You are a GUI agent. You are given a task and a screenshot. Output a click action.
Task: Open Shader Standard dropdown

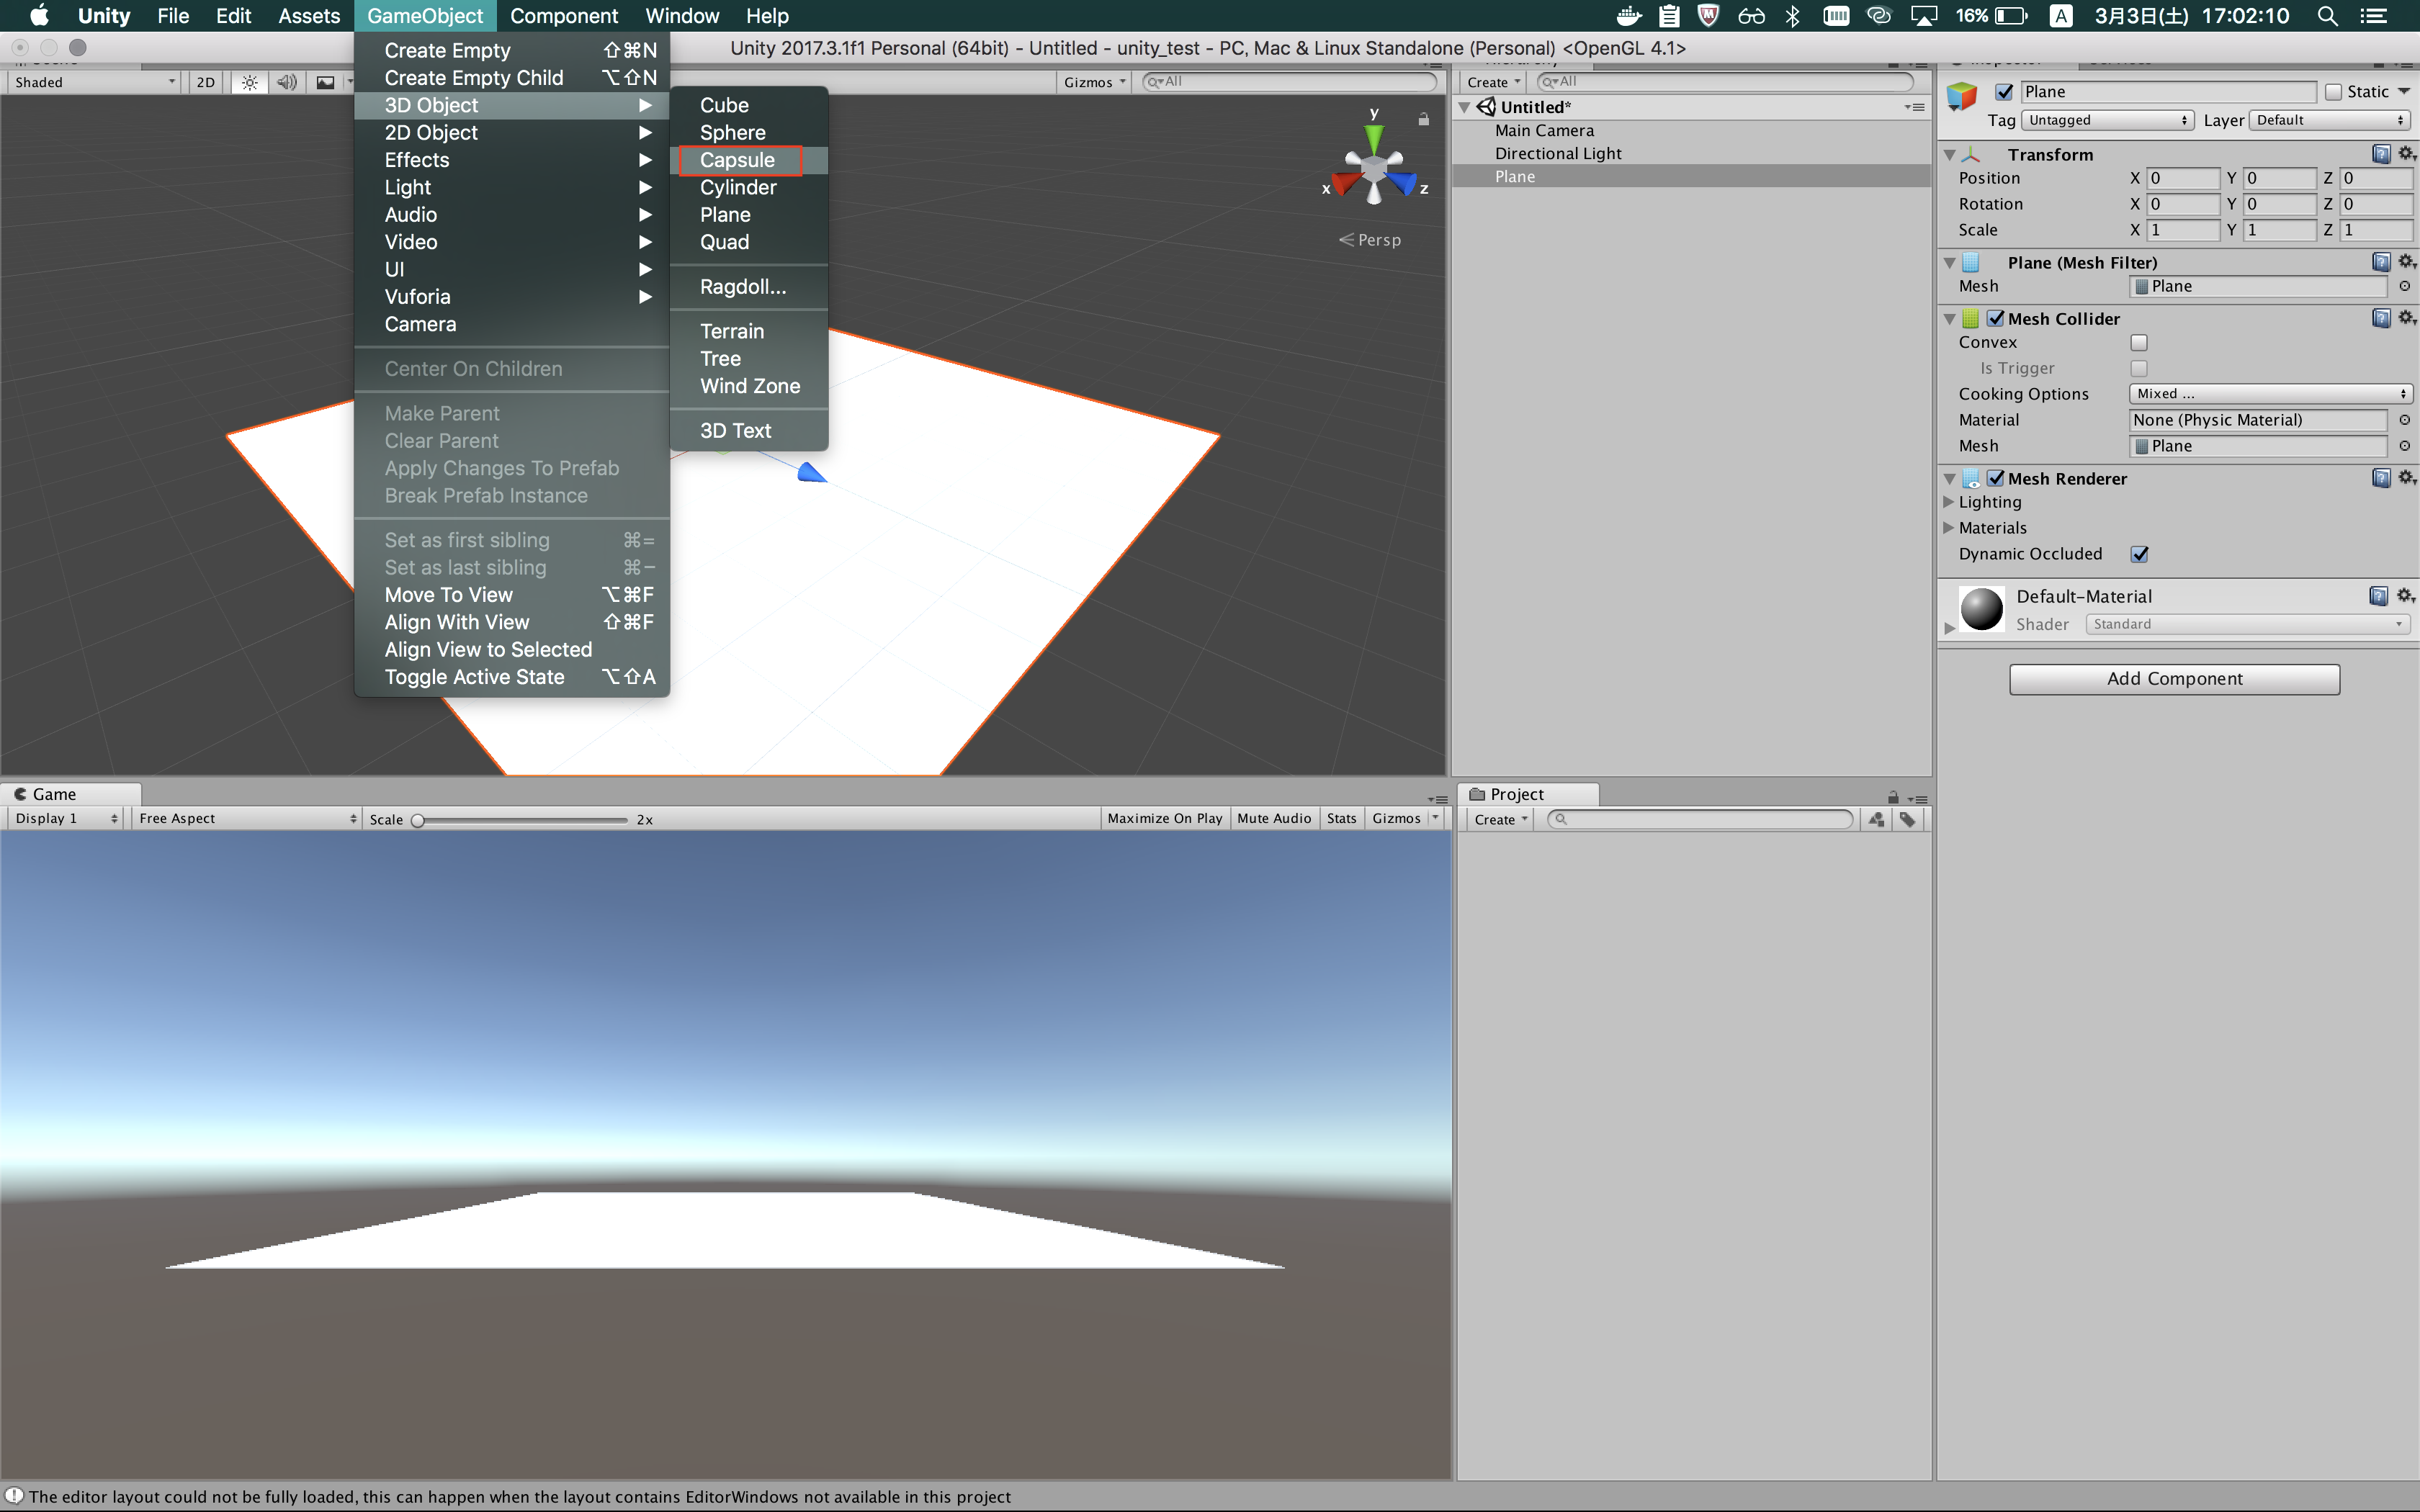pyautogui.click(x=2248, y=624)
